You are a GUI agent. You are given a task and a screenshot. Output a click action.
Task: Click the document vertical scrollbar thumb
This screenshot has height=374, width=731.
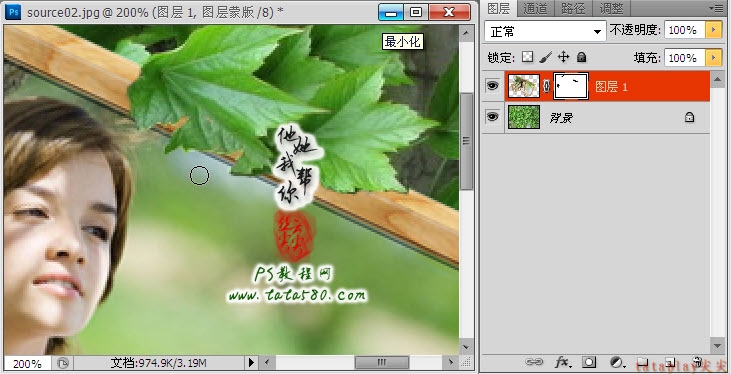click(x=466, y=140)
